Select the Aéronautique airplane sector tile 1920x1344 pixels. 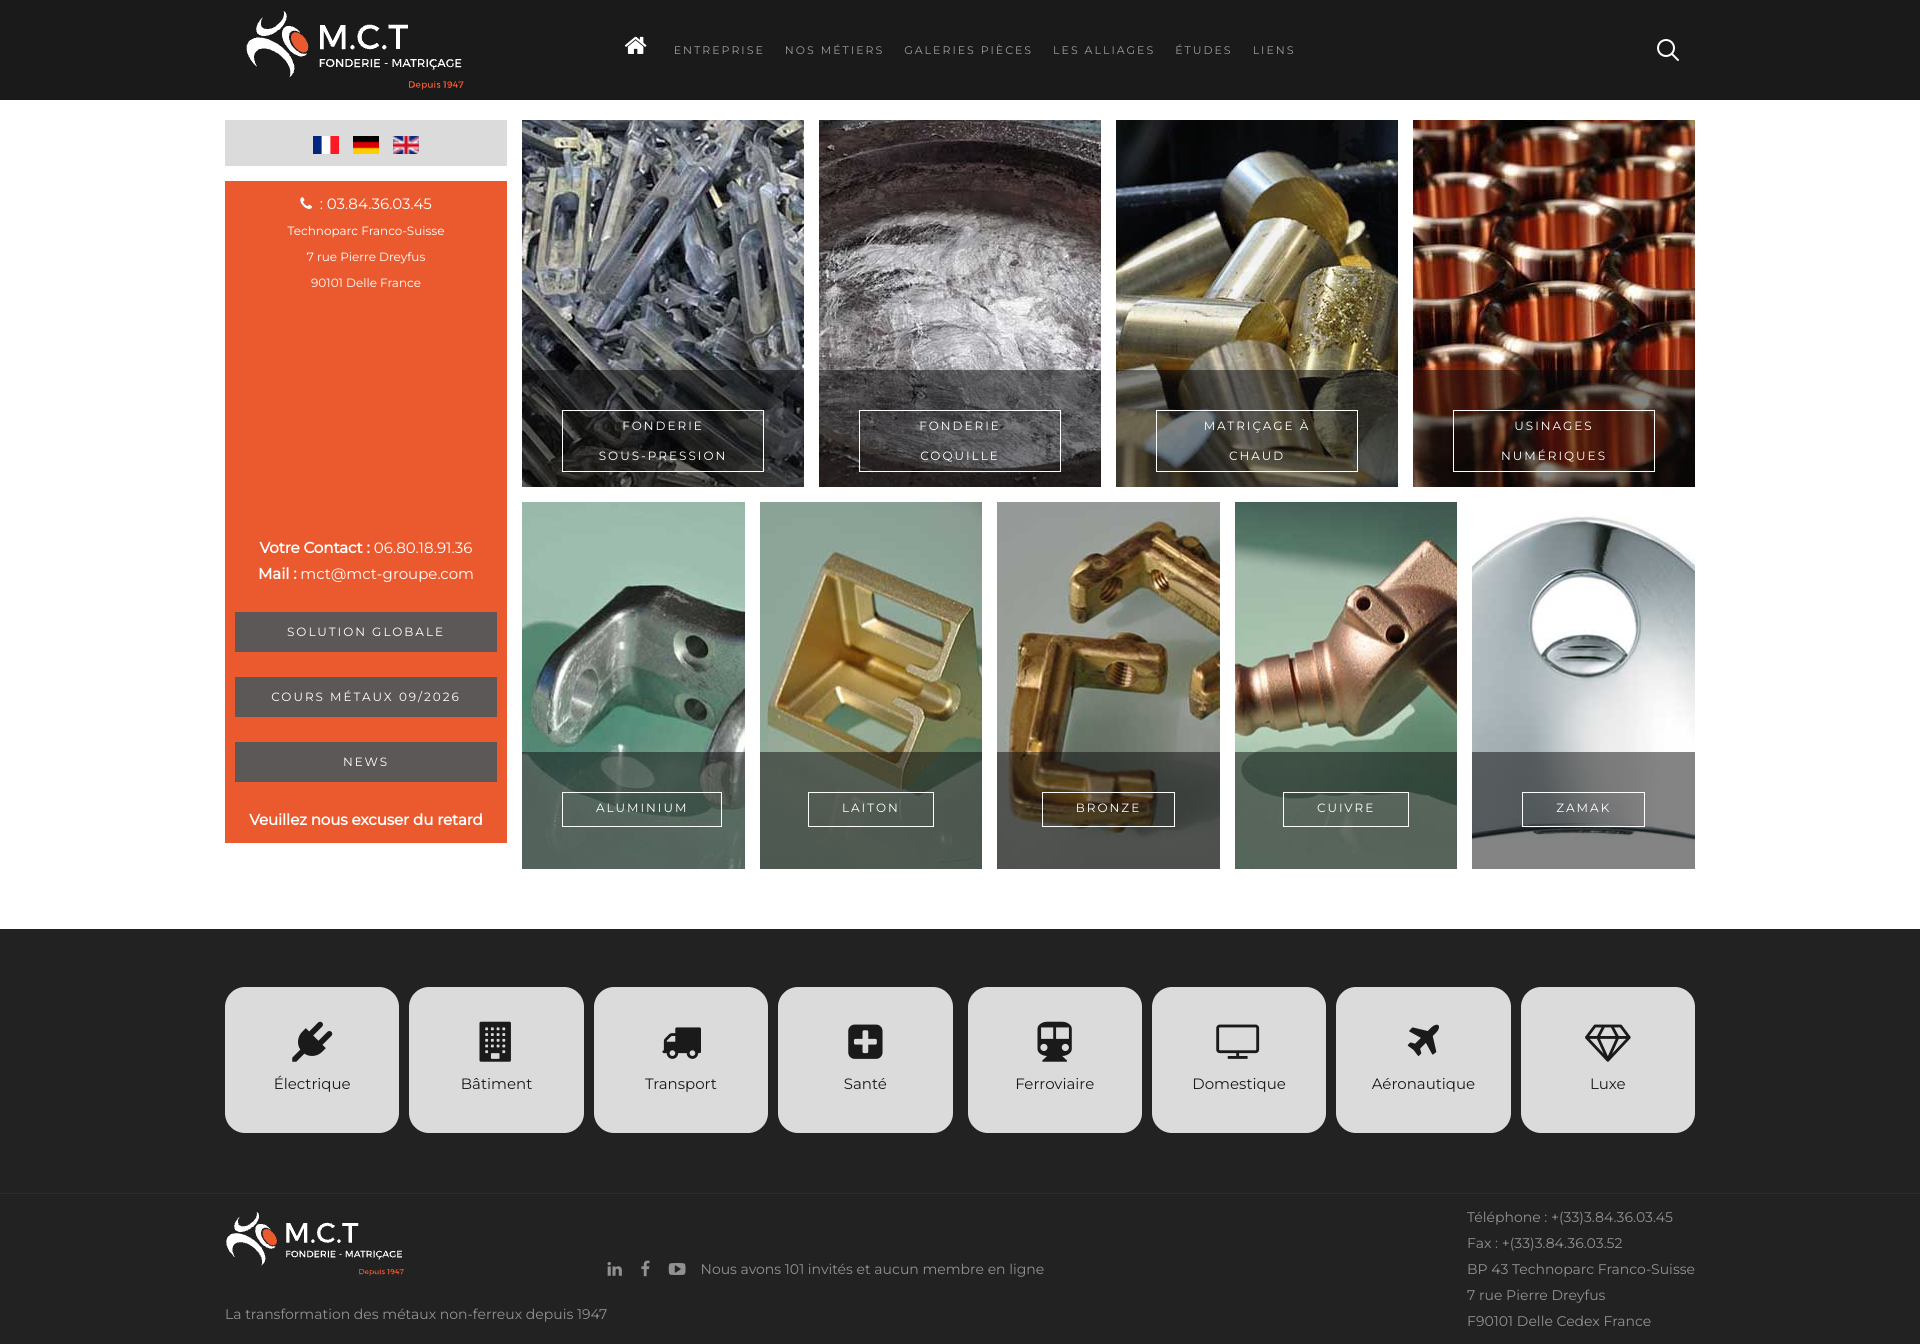coord(1423,1060)
